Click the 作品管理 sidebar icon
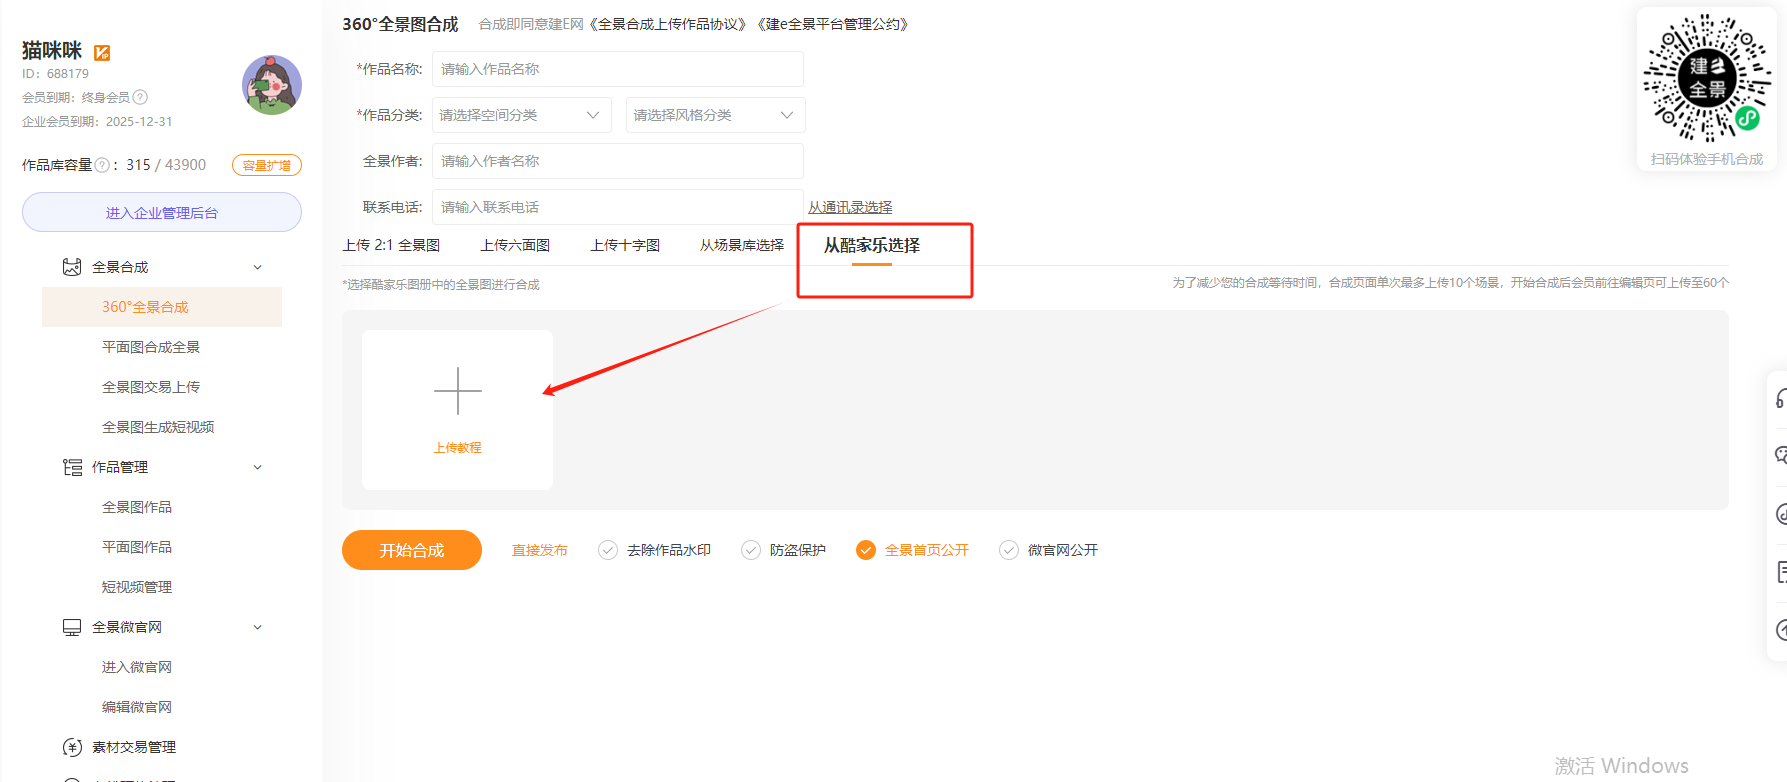This screenshot has width=1787, height=782. point(72,467)
